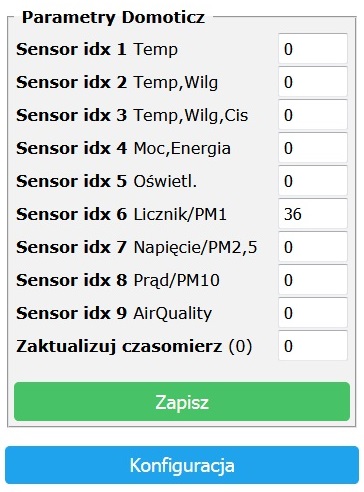Click the Parametry Domoticz section title

click(113, 17)
